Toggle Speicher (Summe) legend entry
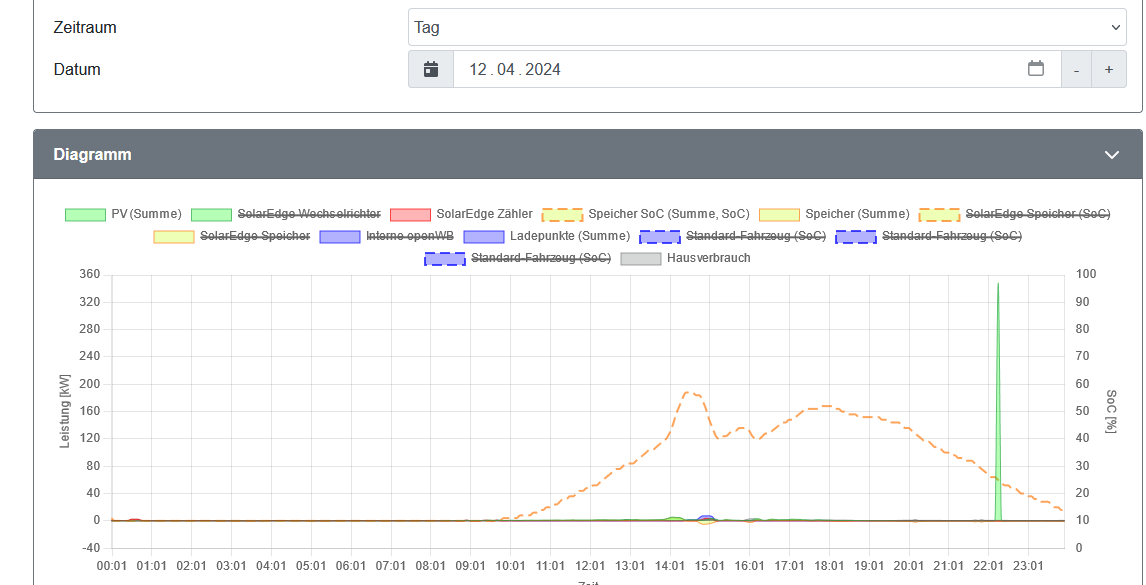 834,214
